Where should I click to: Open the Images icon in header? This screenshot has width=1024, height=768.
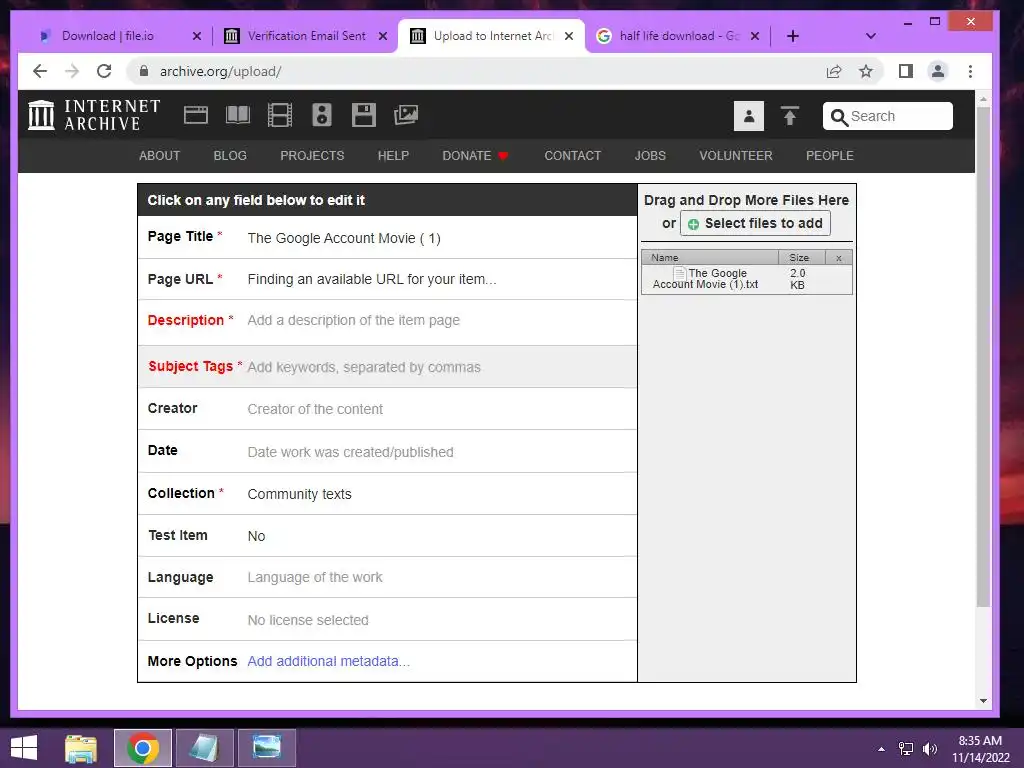pyautogui.click(x=406, y=115)
